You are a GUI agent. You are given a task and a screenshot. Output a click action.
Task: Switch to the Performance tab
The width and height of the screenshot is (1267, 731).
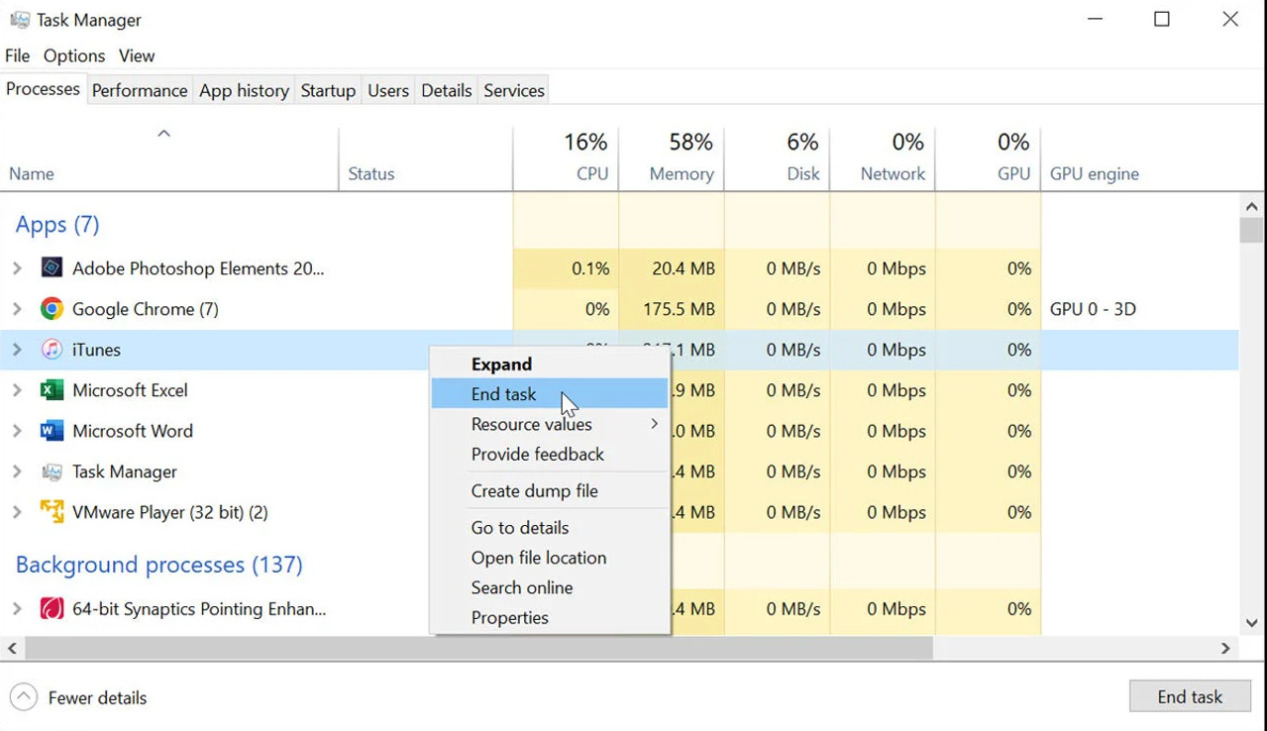[x=140, y=90]
